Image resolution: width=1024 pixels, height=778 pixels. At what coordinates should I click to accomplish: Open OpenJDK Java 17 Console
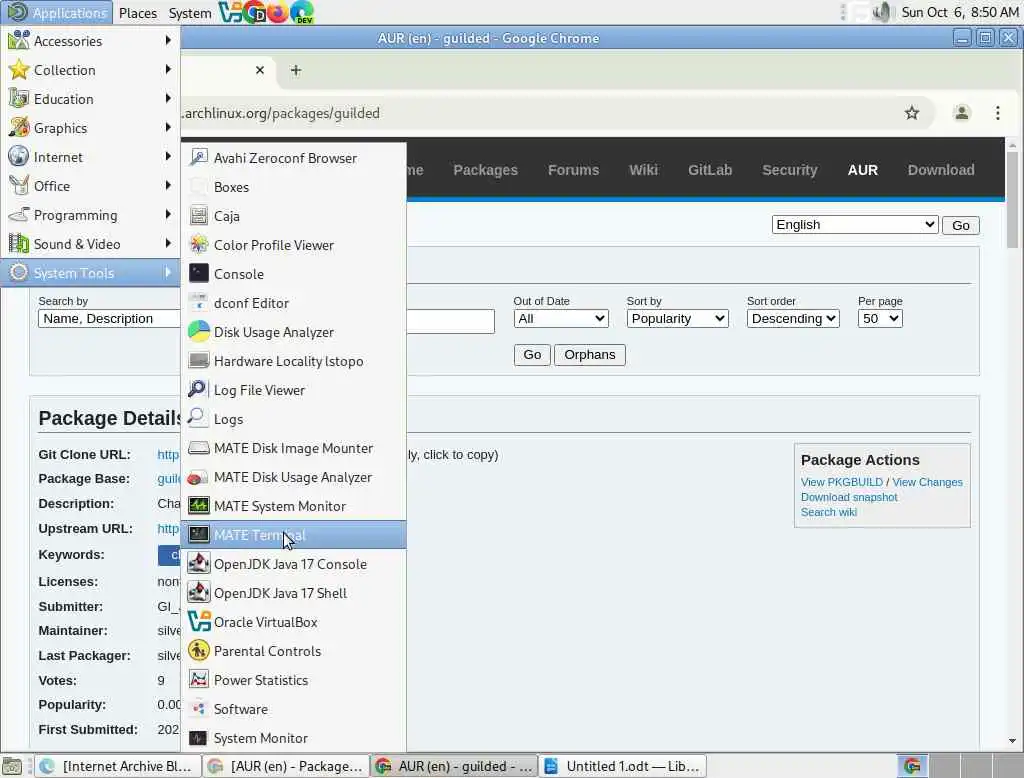coord(293,564)
